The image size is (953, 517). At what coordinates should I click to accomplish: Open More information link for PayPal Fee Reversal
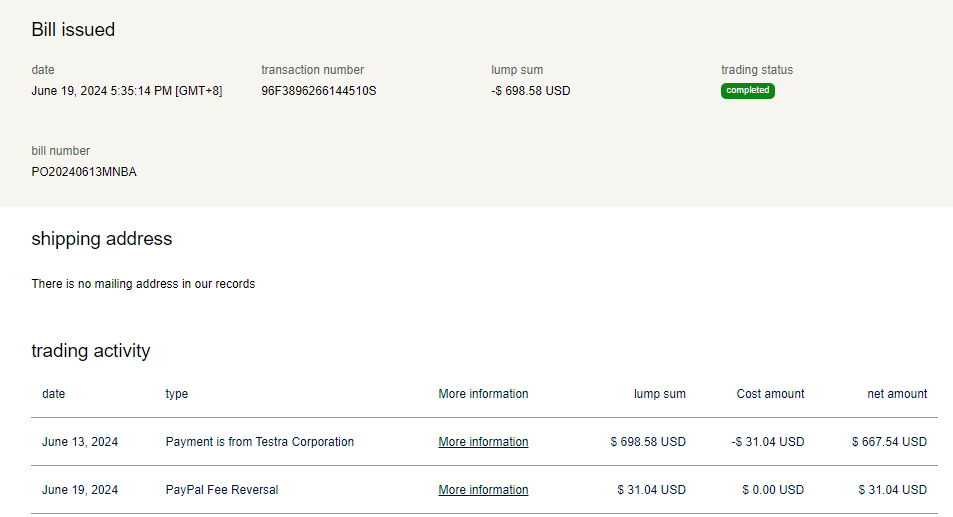pyautogui.click(x=483, y=490)
